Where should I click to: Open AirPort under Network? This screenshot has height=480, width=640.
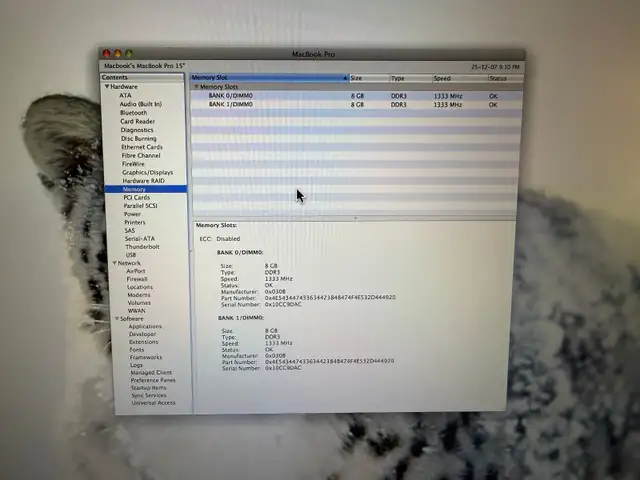(136, 271)
